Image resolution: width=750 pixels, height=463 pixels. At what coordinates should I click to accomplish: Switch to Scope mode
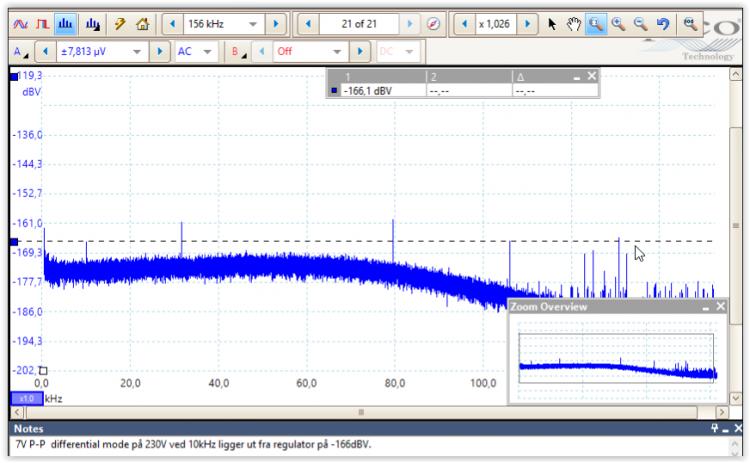click(22, 22)
